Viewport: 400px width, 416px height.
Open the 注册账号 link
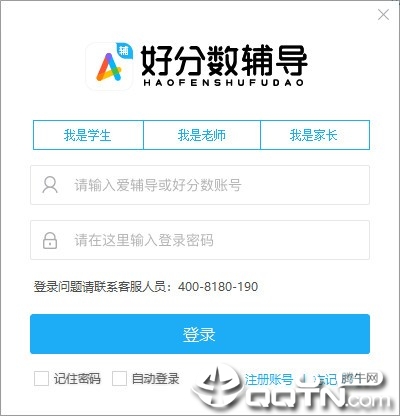tap(269, 379)
